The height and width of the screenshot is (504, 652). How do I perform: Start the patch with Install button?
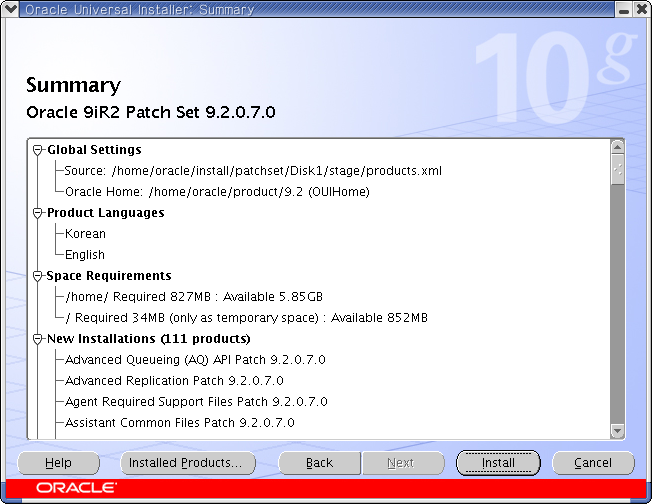498,463
